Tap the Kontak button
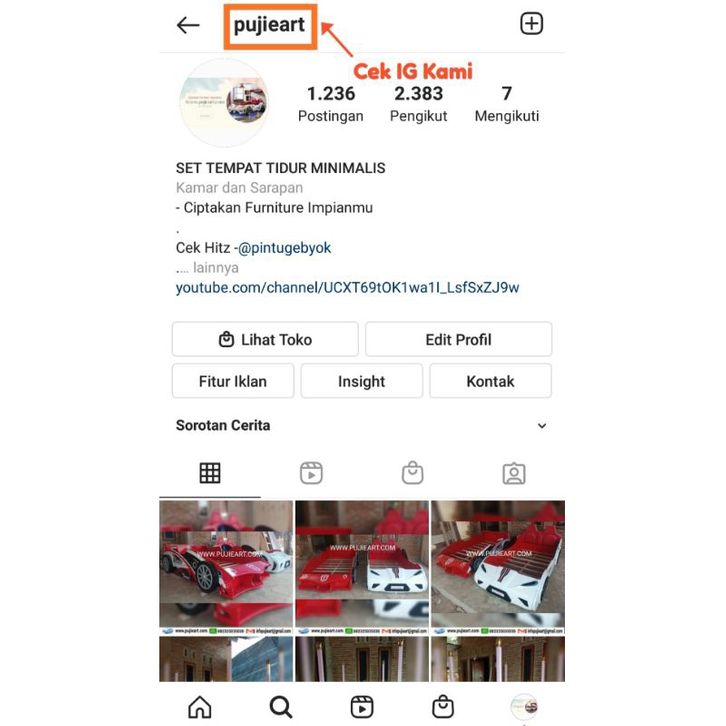726x726 pixels. click(490, 381)
